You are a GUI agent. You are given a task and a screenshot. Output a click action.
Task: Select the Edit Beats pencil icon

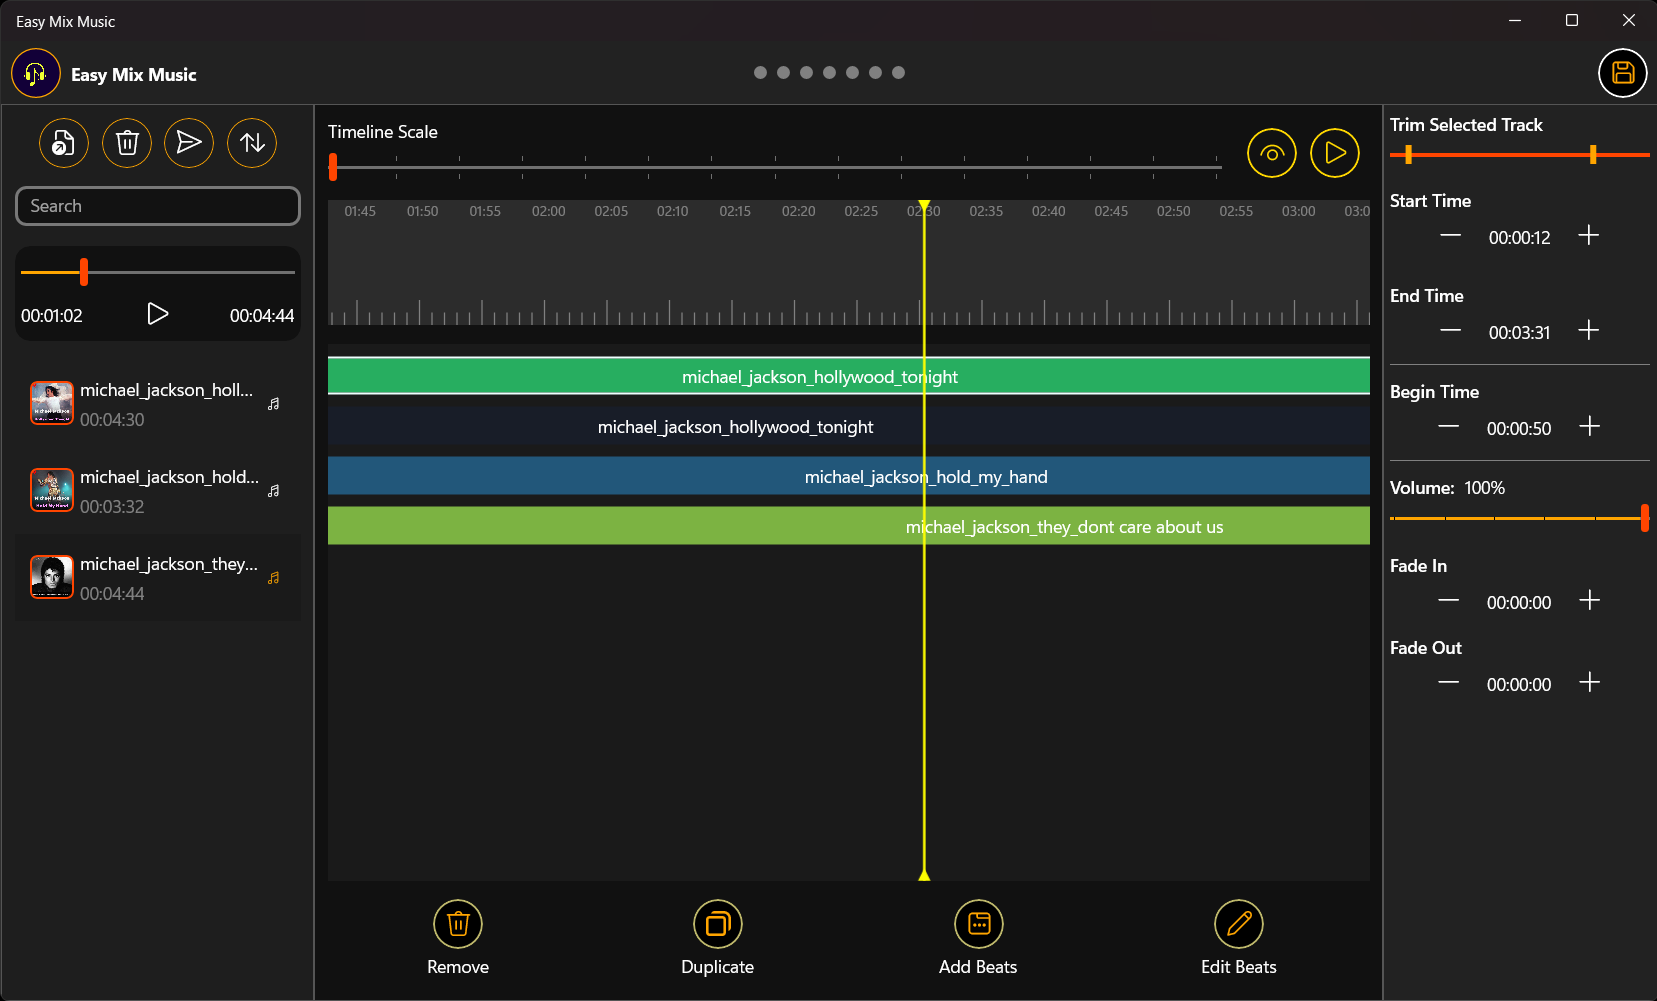coord(1238,923)
